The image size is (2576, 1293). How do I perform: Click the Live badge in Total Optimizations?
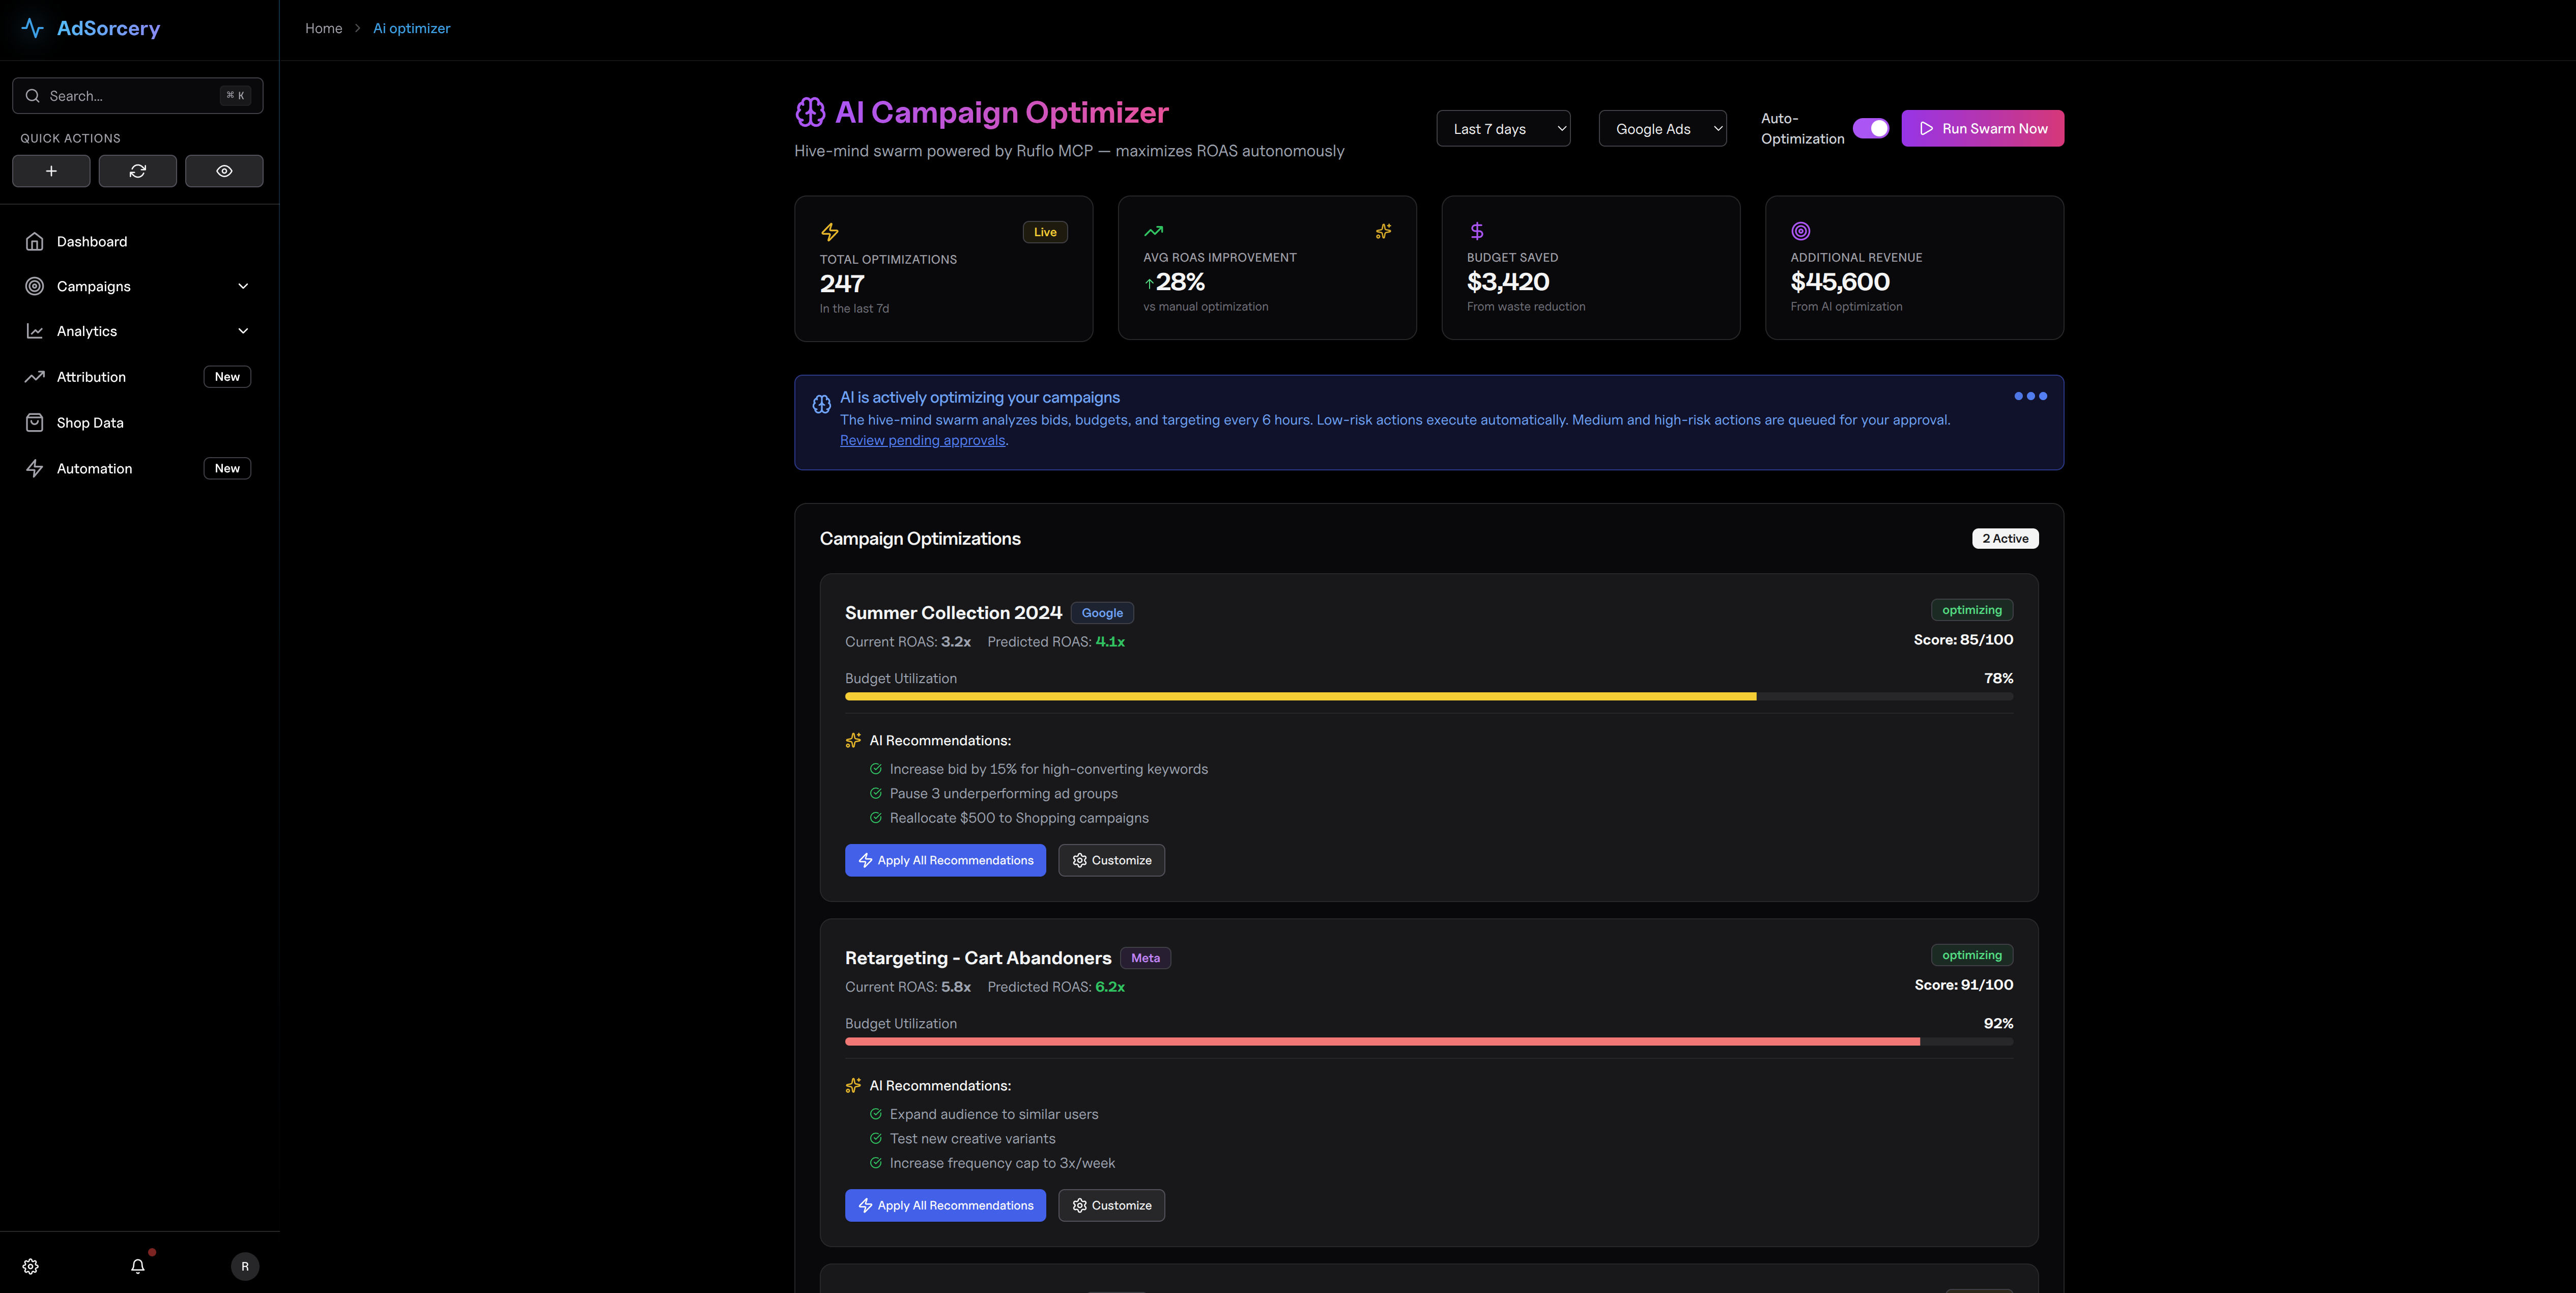tap(1045, 232)
